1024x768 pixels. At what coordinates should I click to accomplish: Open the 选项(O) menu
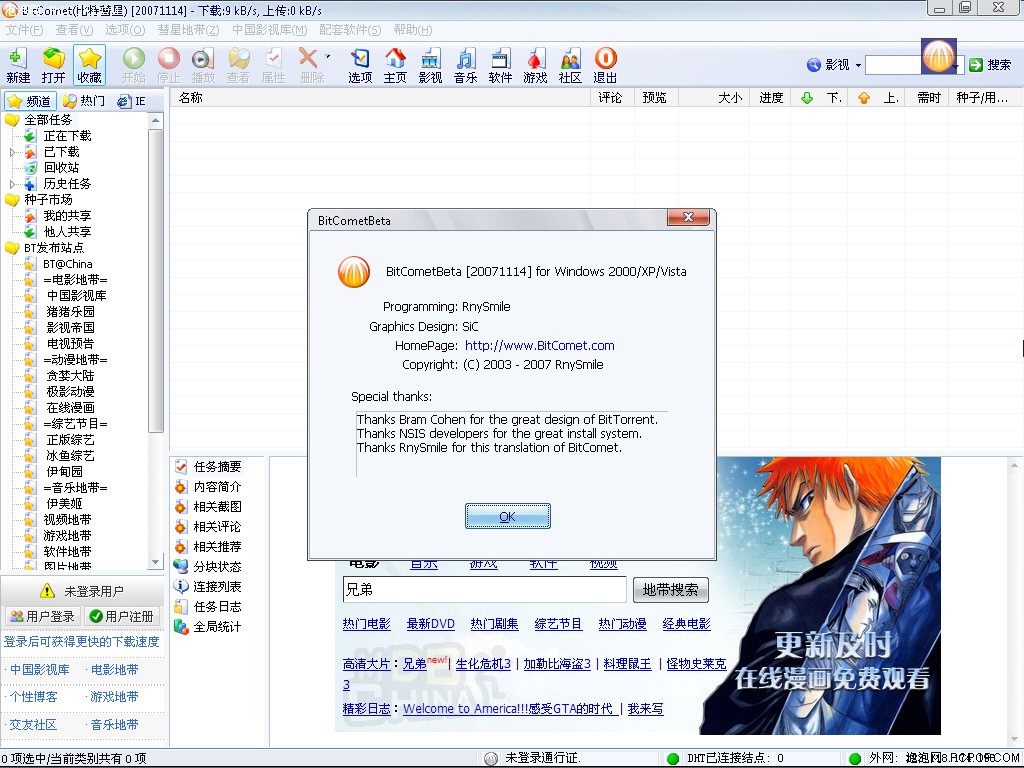coord(125,30)
